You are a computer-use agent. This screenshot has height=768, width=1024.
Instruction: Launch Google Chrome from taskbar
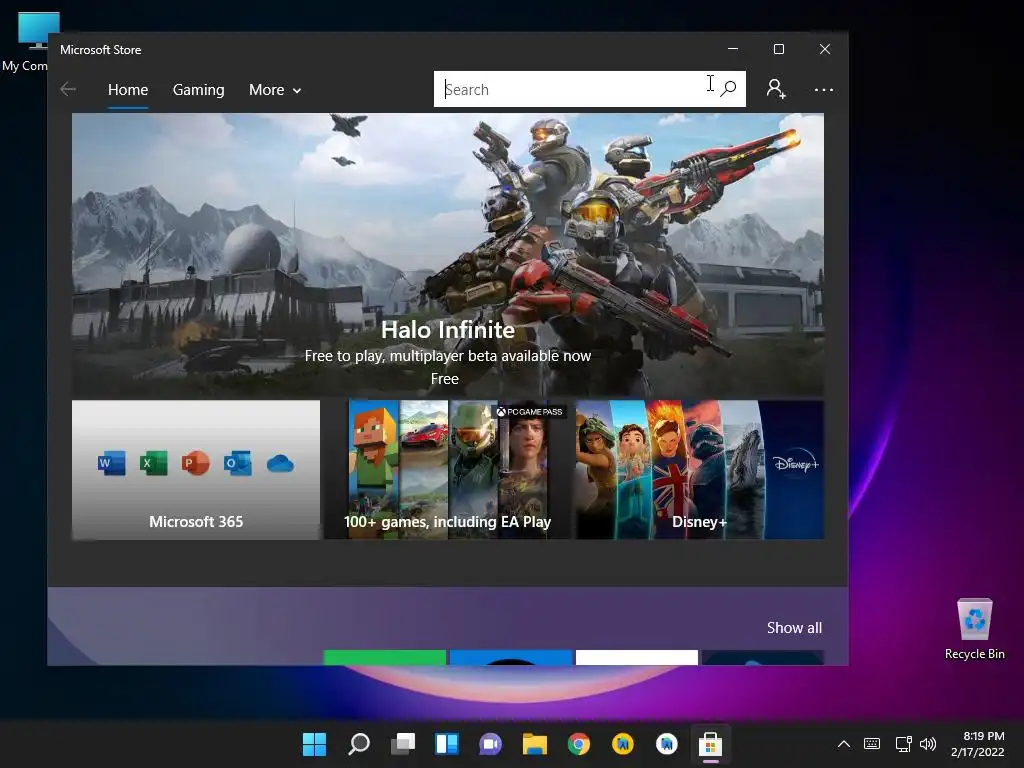tap(579, 744)
